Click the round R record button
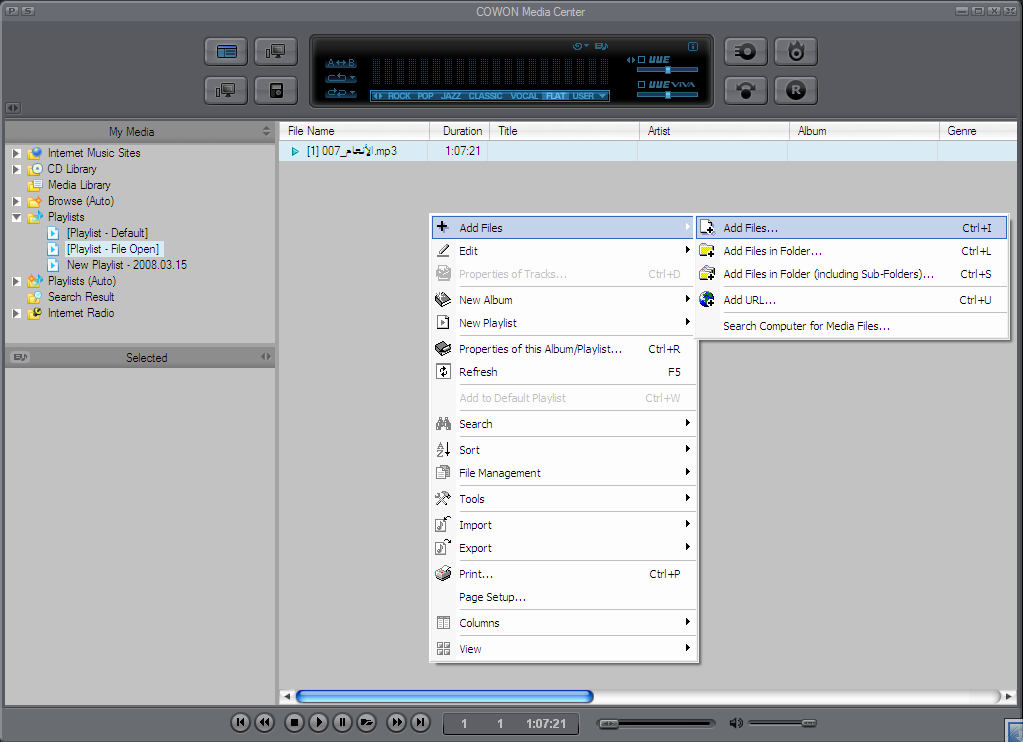 (x=796, y=91)
